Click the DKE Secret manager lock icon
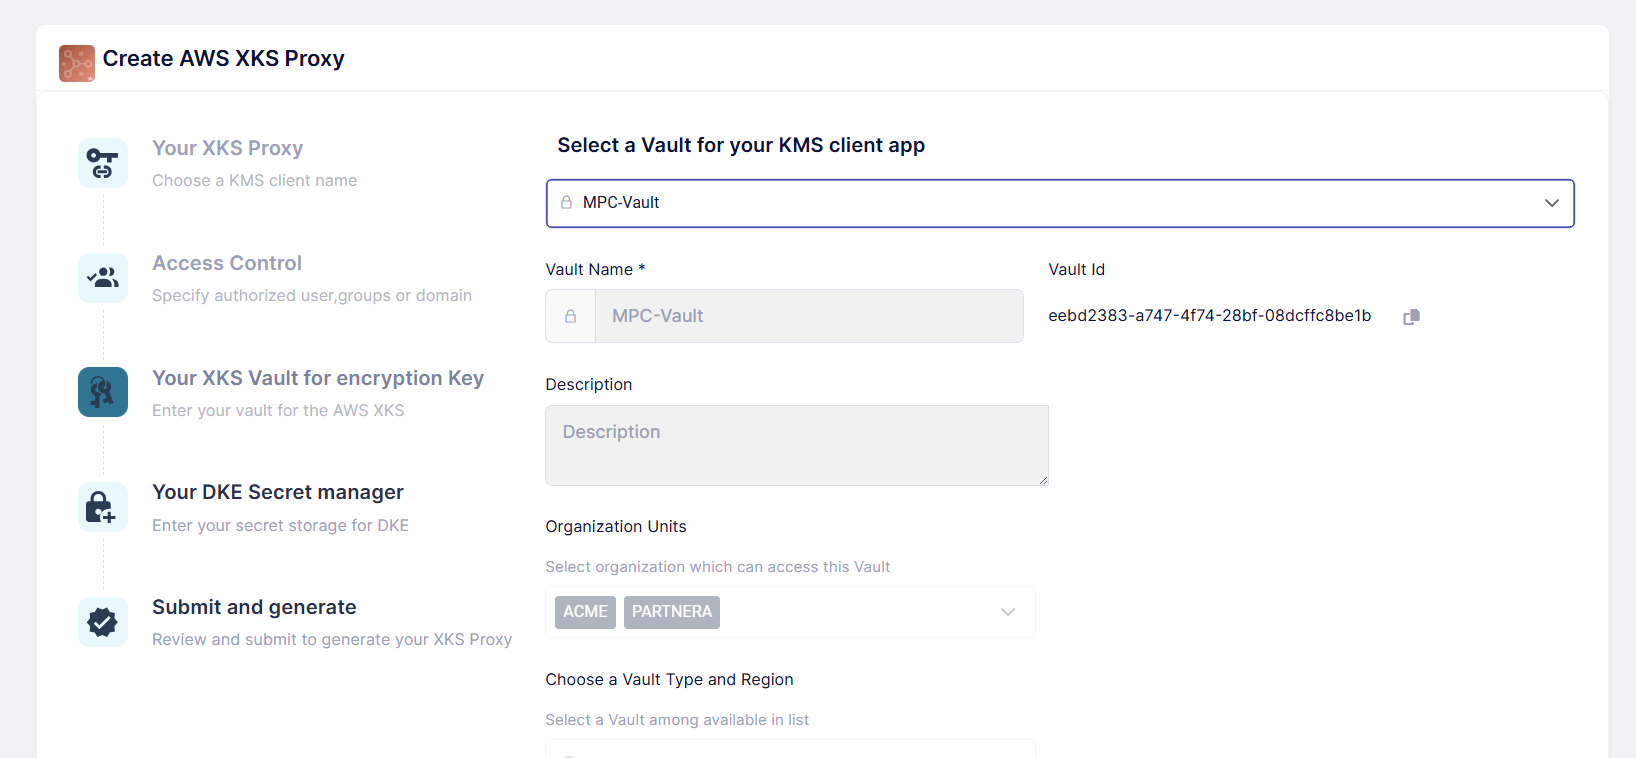This screenshot has width=1636, height=758. point(103,507)
